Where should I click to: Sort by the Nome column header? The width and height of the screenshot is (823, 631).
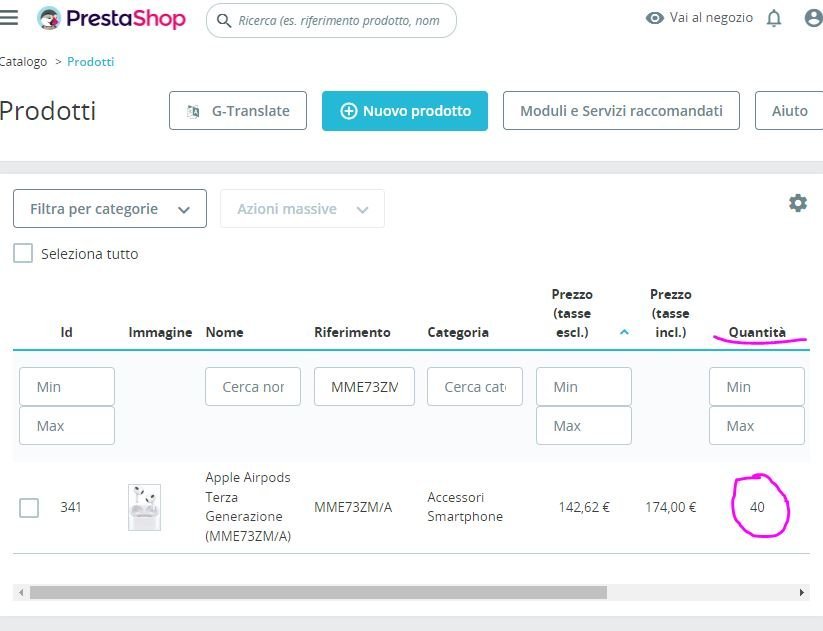[225, 332]
